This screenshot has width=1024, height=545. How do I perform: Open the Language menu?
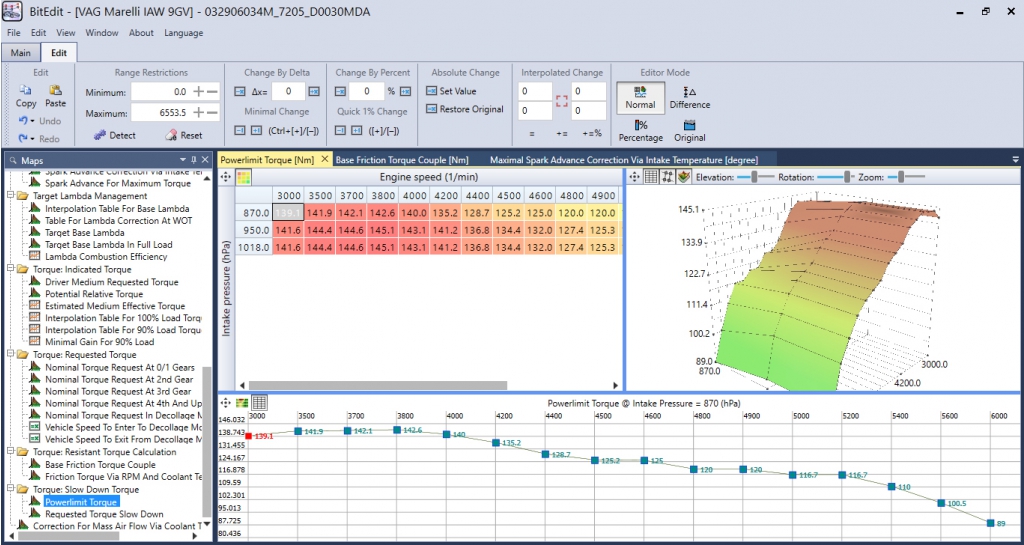pyautogui.click(x=184, y=33)
